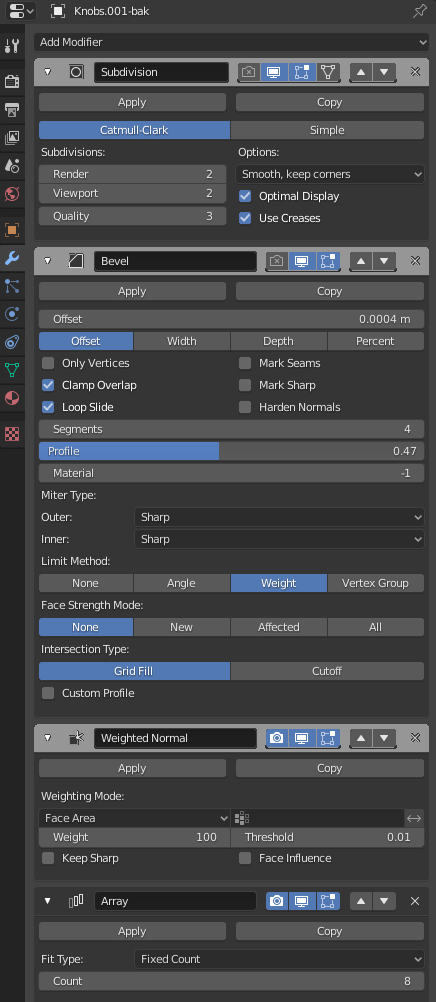Disable the Use Creases checkbox
Screen dimensions: 436x1002
(x=245, y=218)
